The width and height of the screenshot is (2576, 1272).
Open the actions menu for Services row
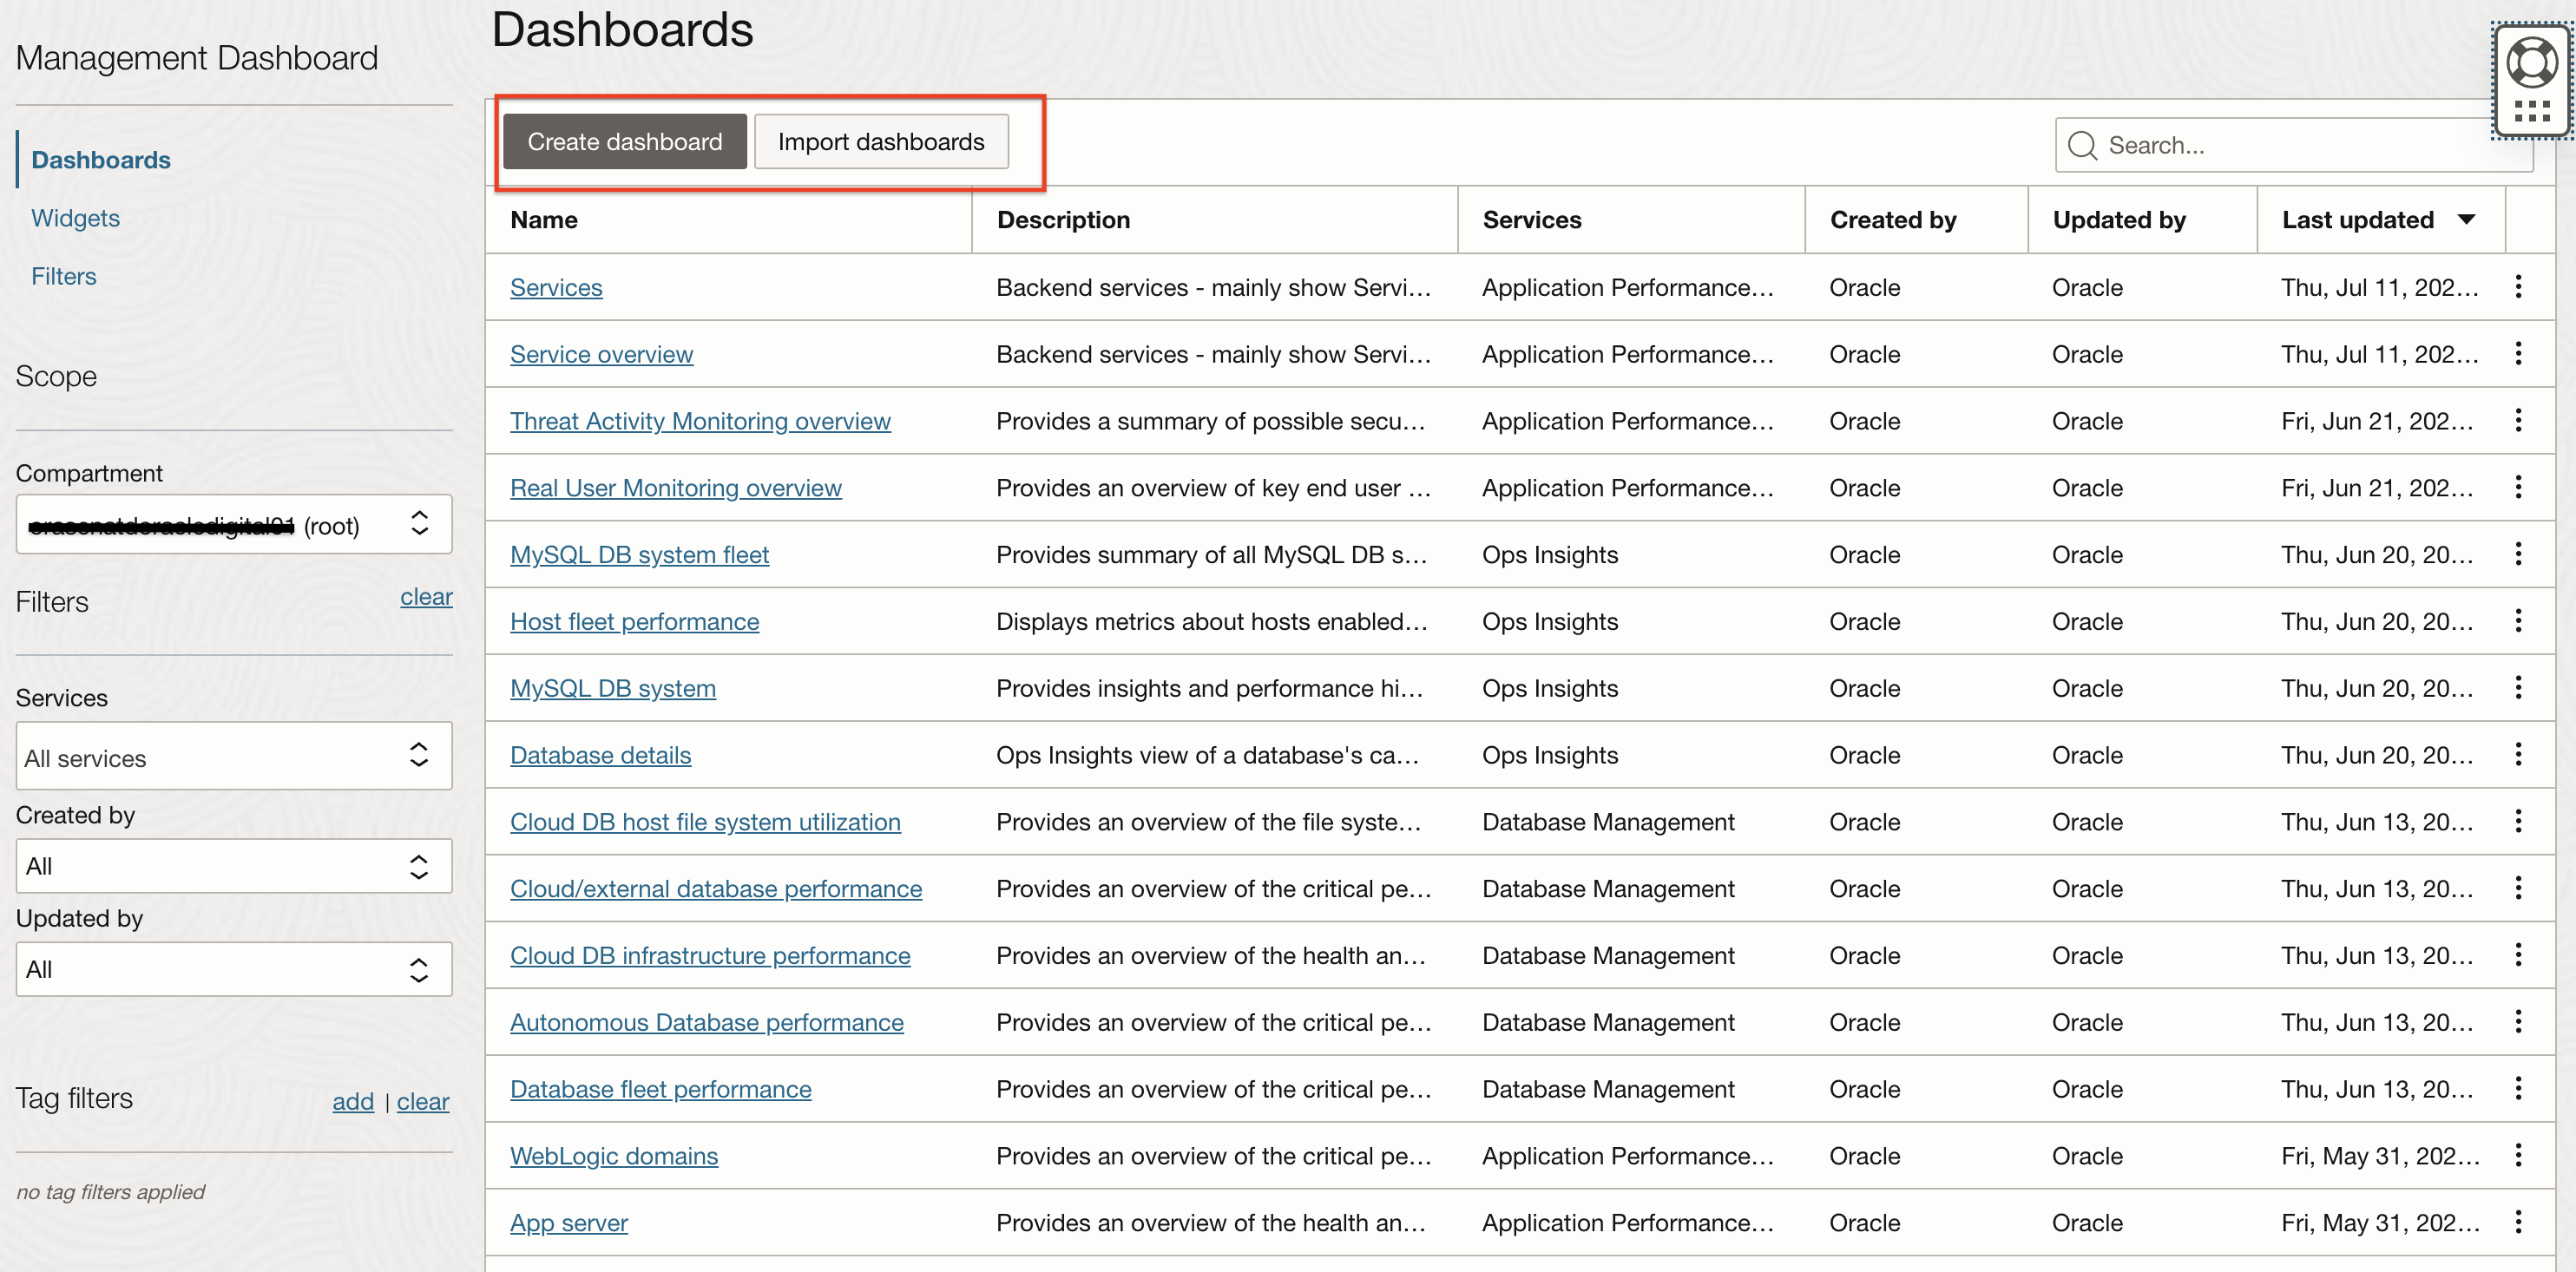coord(2518,287)
